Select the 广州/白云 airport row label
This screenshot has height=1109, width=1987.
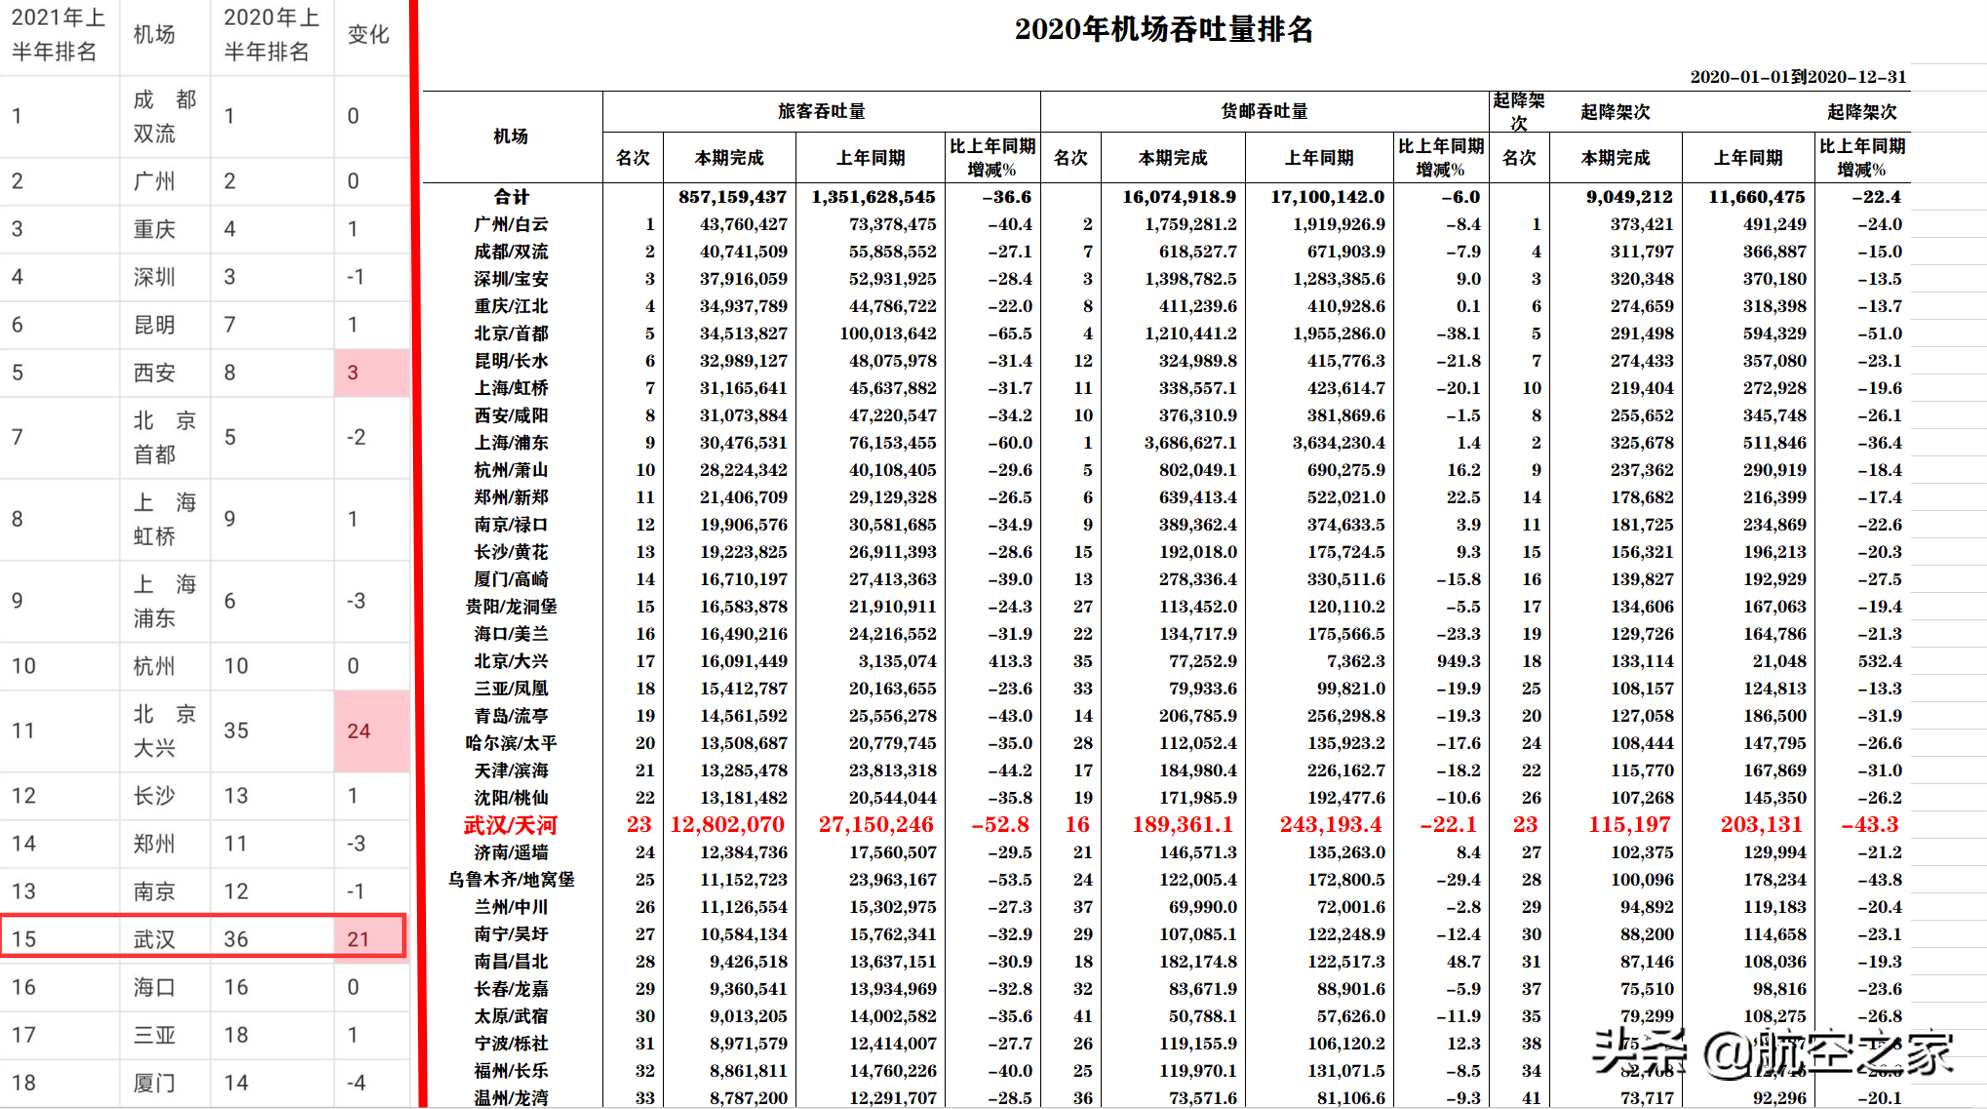tap(511, 224)
